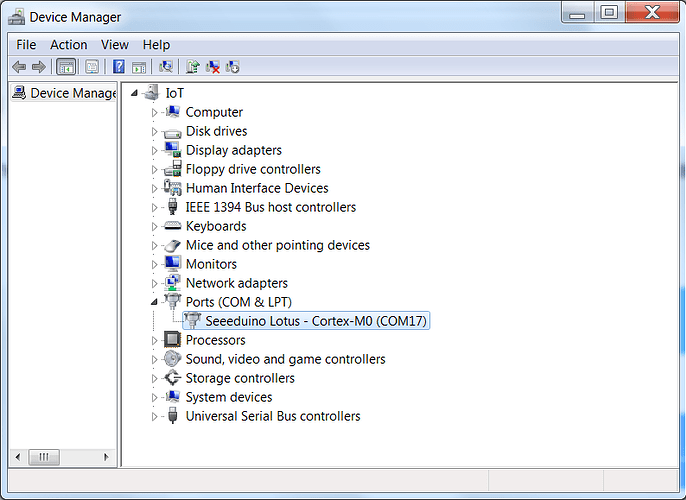
Task: Expand the Universal Serial Bus controllers node
Action: tap(155, 416)
